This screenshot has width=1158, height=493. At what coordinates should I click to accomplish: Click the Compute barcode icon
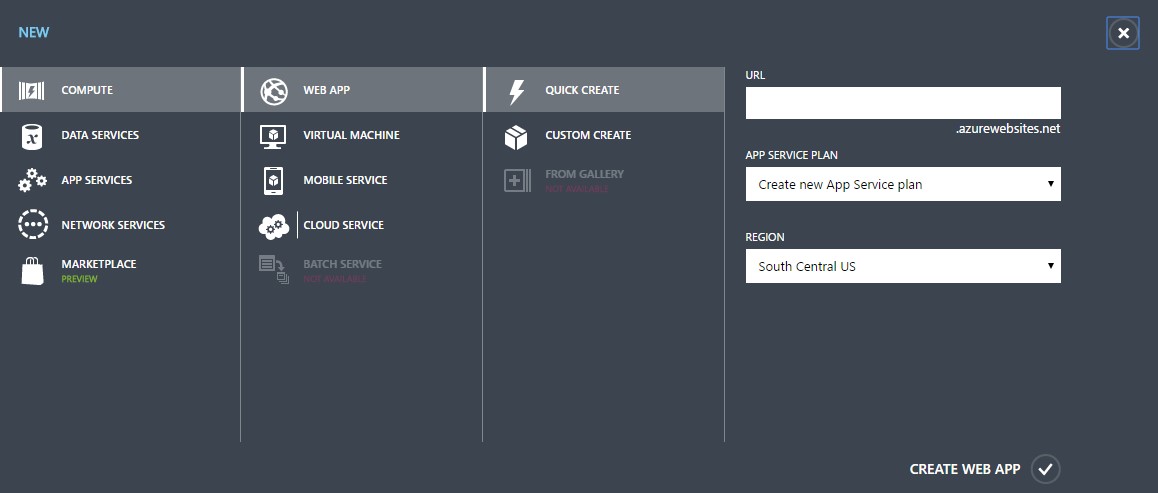point(32,91)
